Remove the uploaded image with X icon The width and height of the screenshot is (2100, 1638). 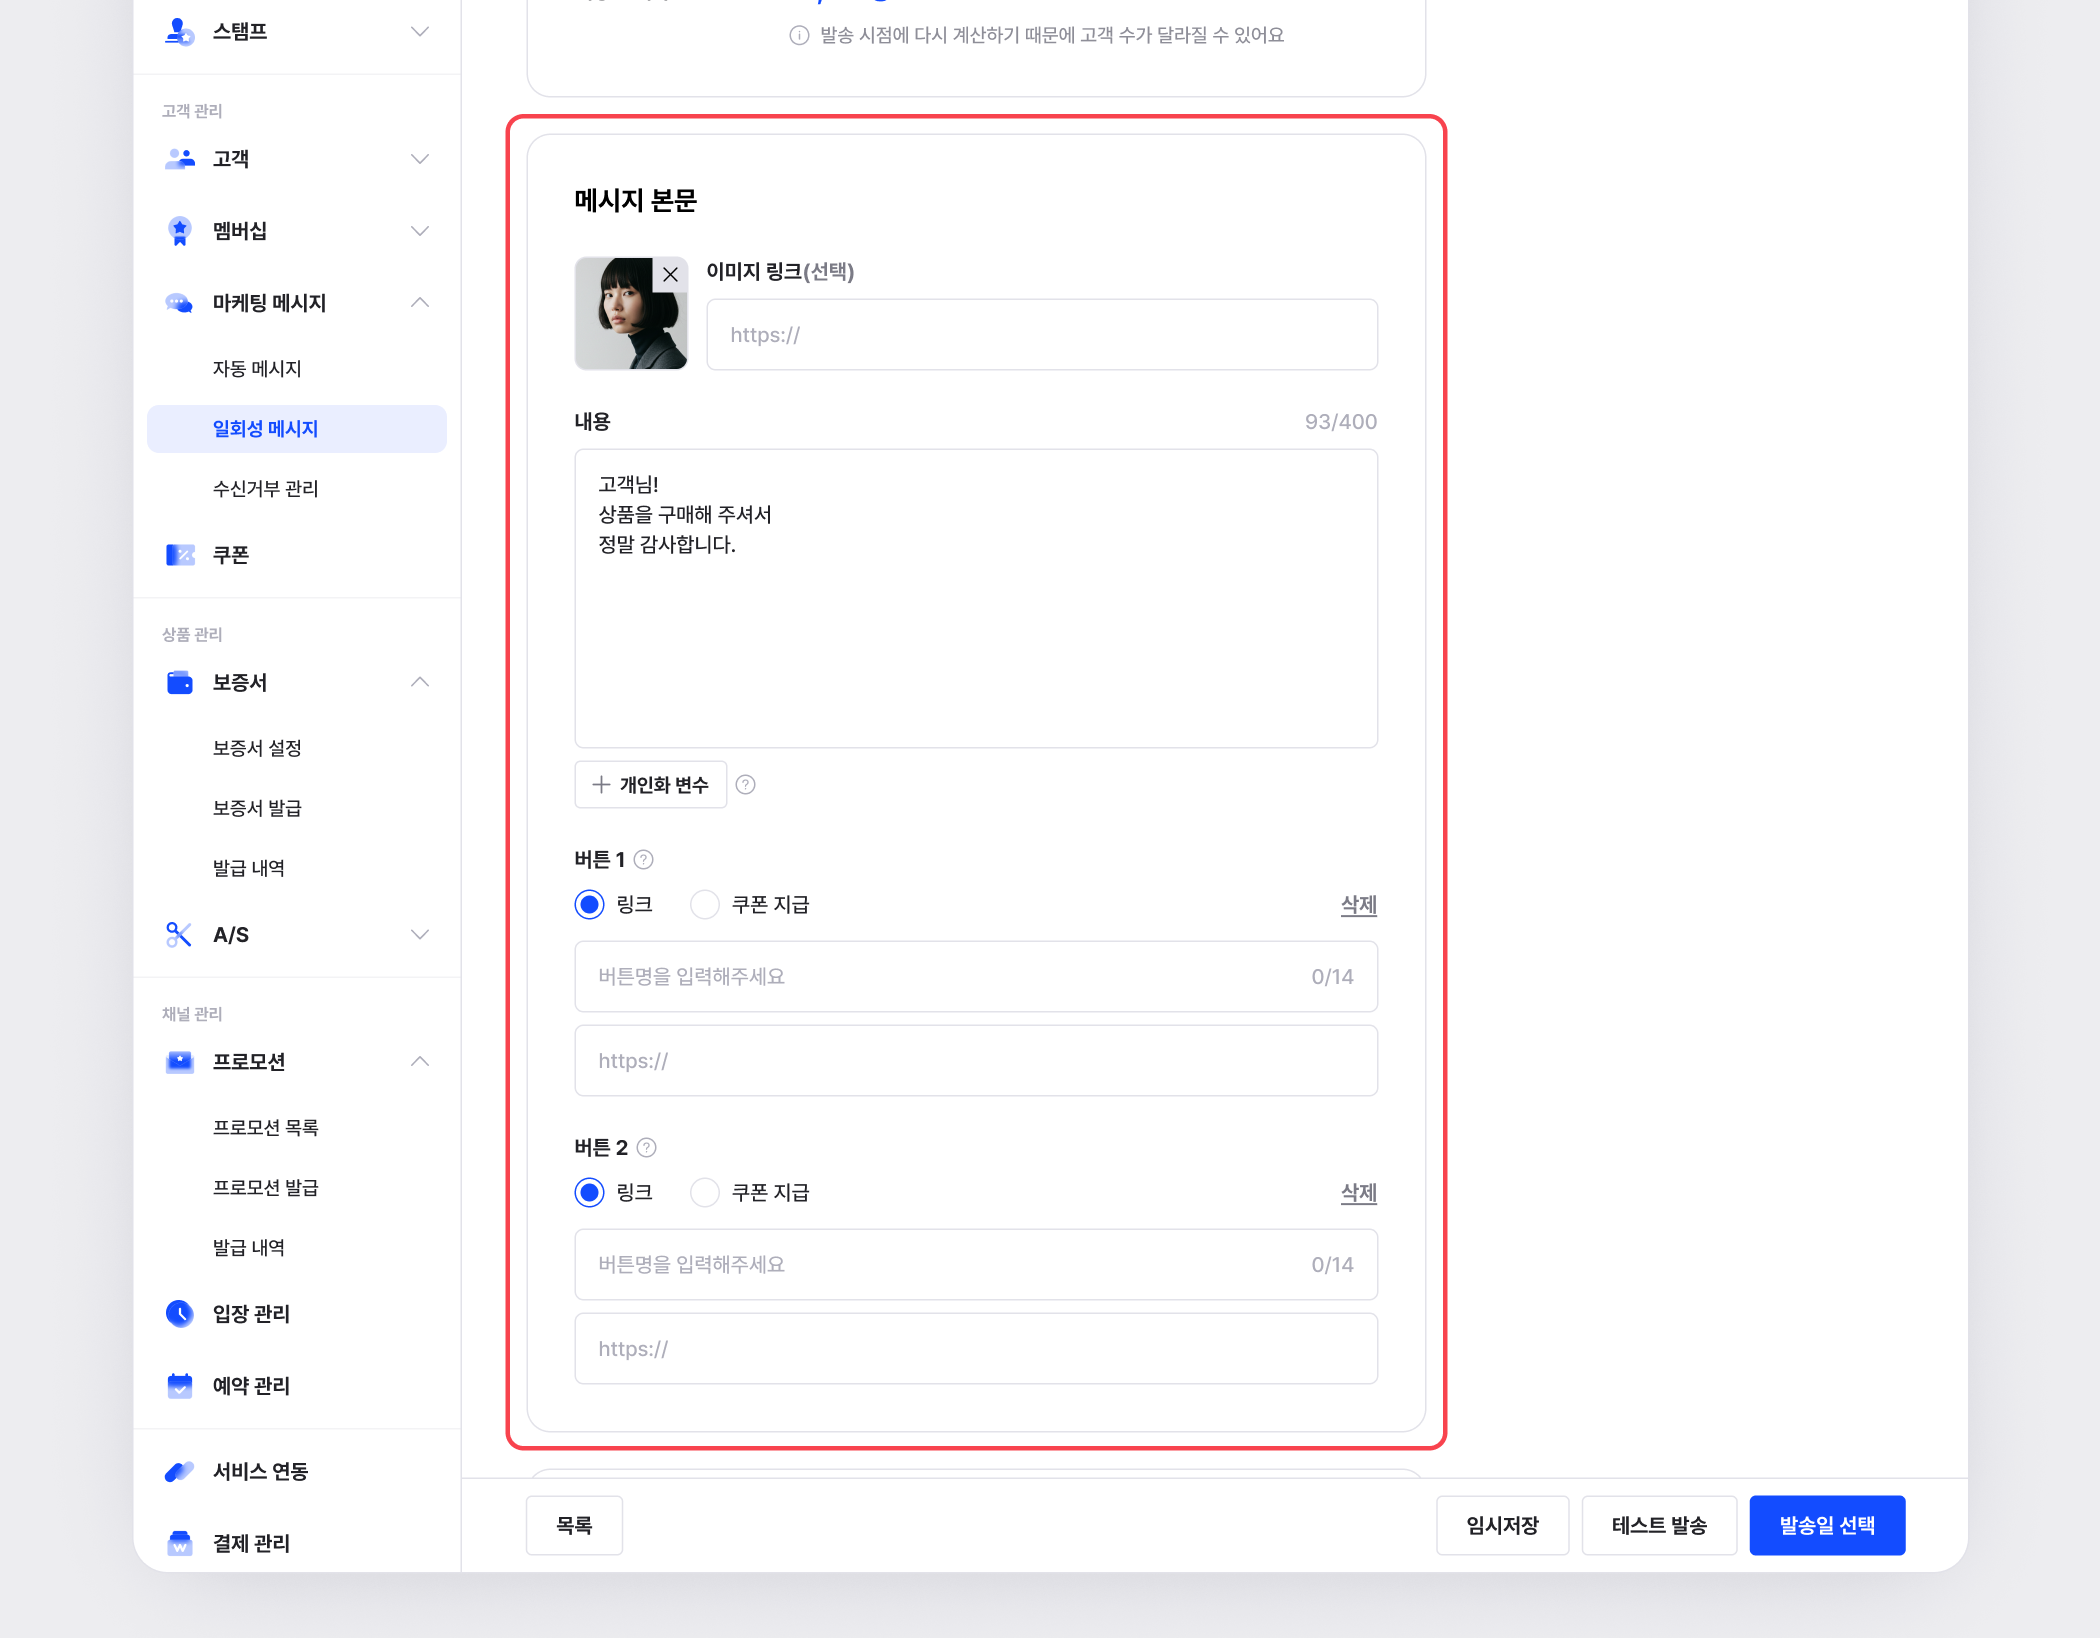coord(670,274)
